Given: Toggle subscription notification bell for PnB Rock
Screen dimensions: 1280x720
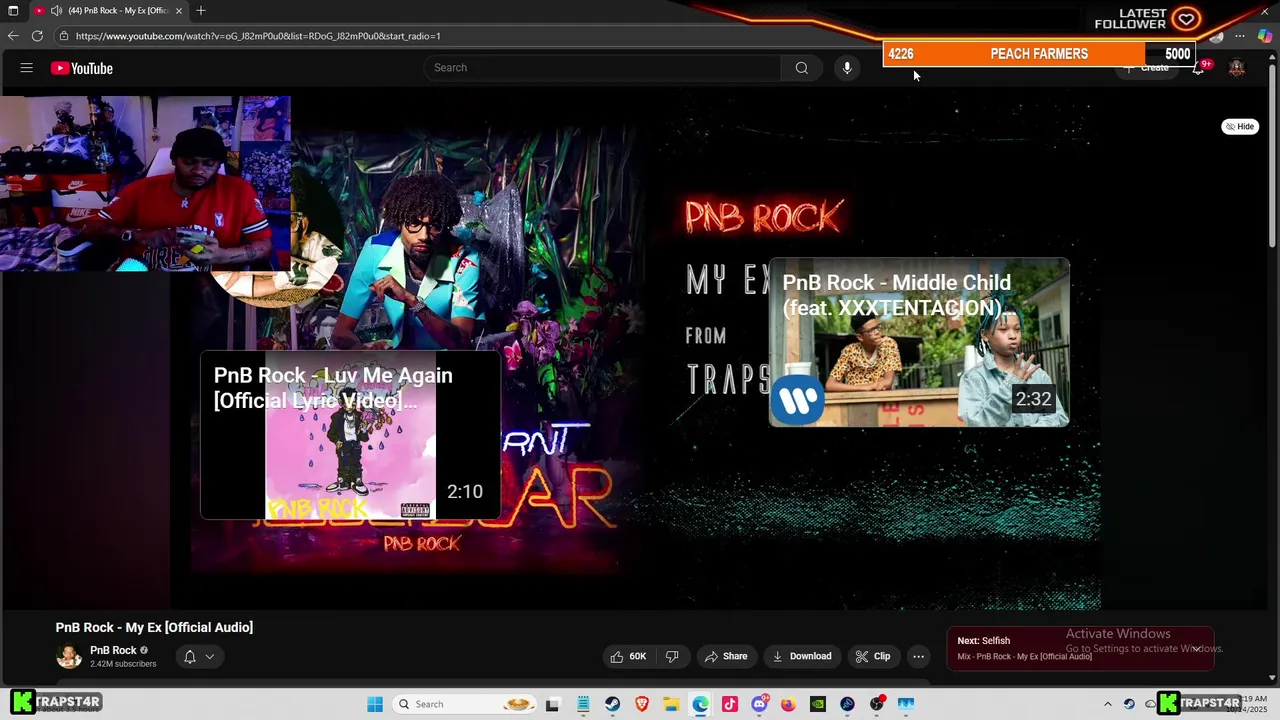Looking at the screenshot, I should point(189,657).
